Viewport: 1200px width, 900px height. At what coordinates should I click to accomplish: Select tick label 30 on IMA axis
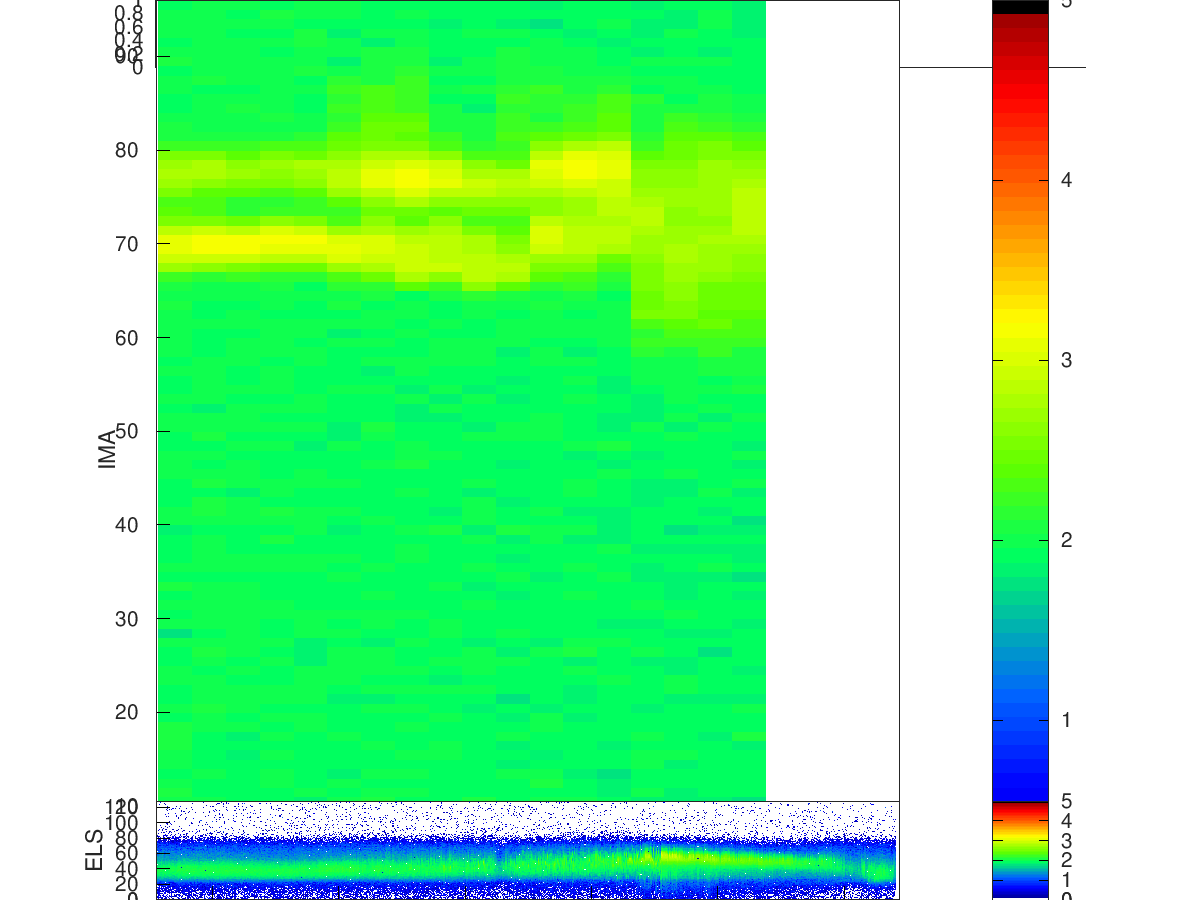coord(127,618)
